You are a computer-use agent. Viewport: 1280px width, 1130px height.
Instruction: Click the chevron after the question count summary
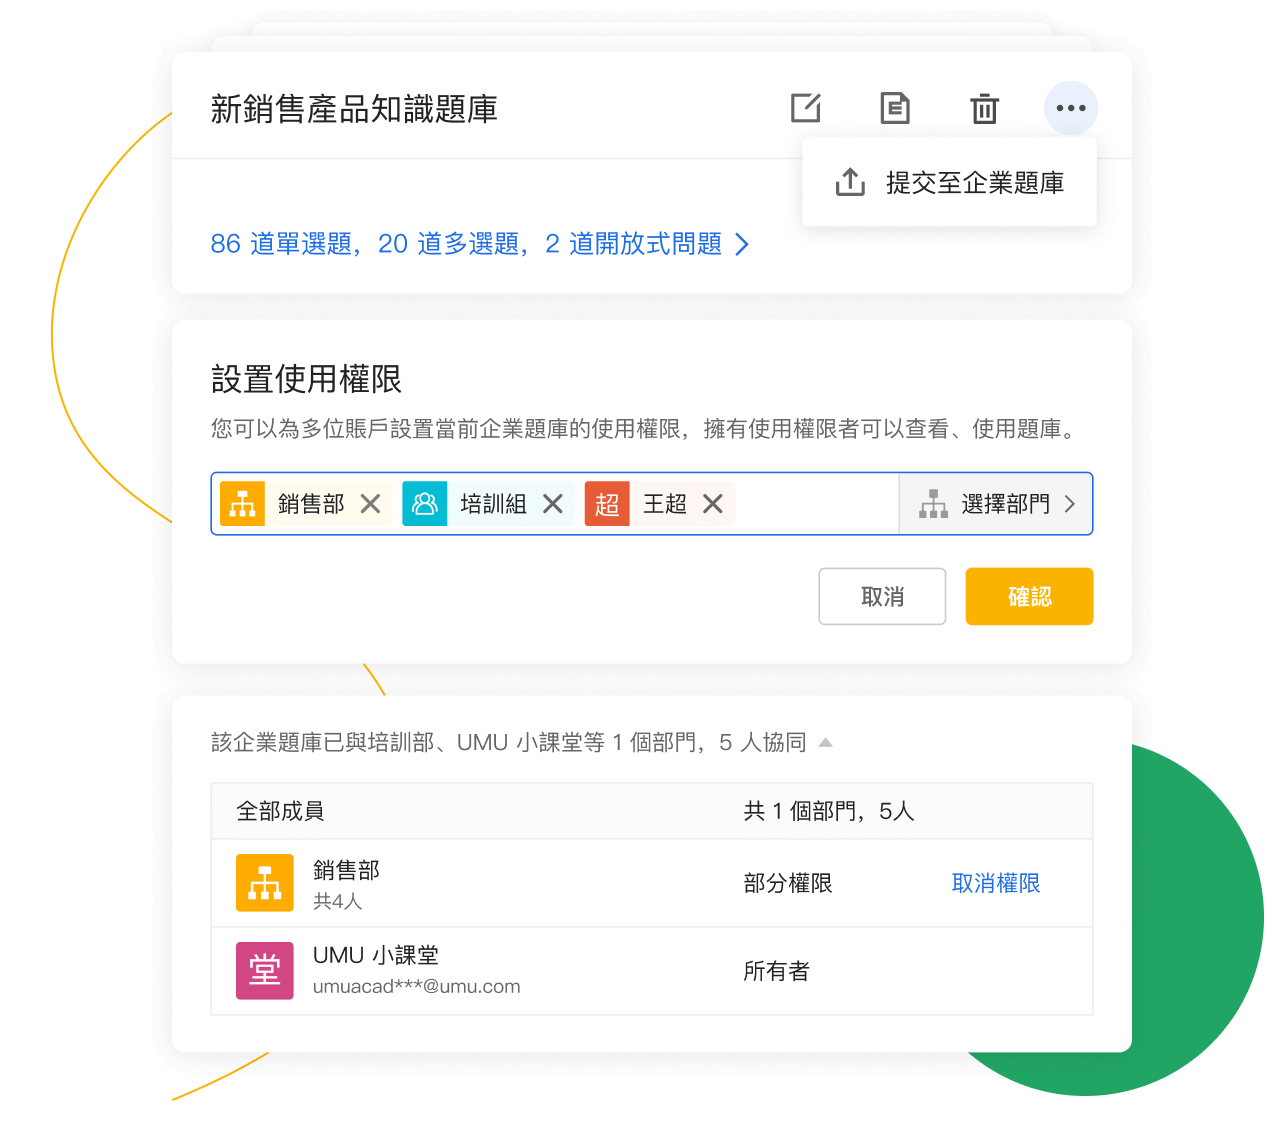click(742, 244)
